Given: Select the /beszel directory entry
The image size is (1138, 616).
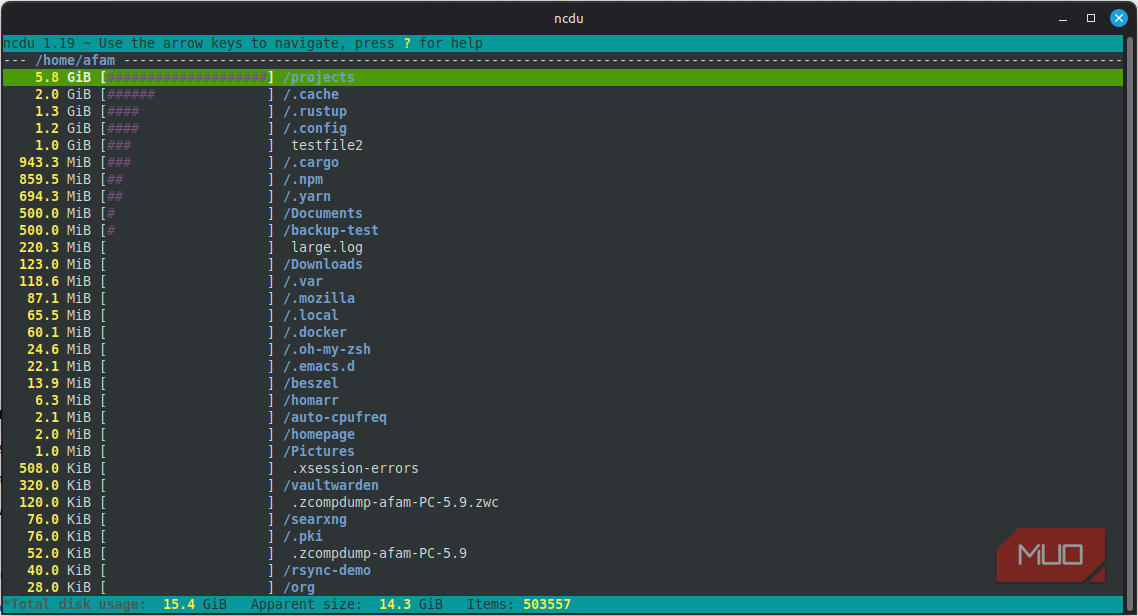Looking at the screenshot, I should coord(311,383).
